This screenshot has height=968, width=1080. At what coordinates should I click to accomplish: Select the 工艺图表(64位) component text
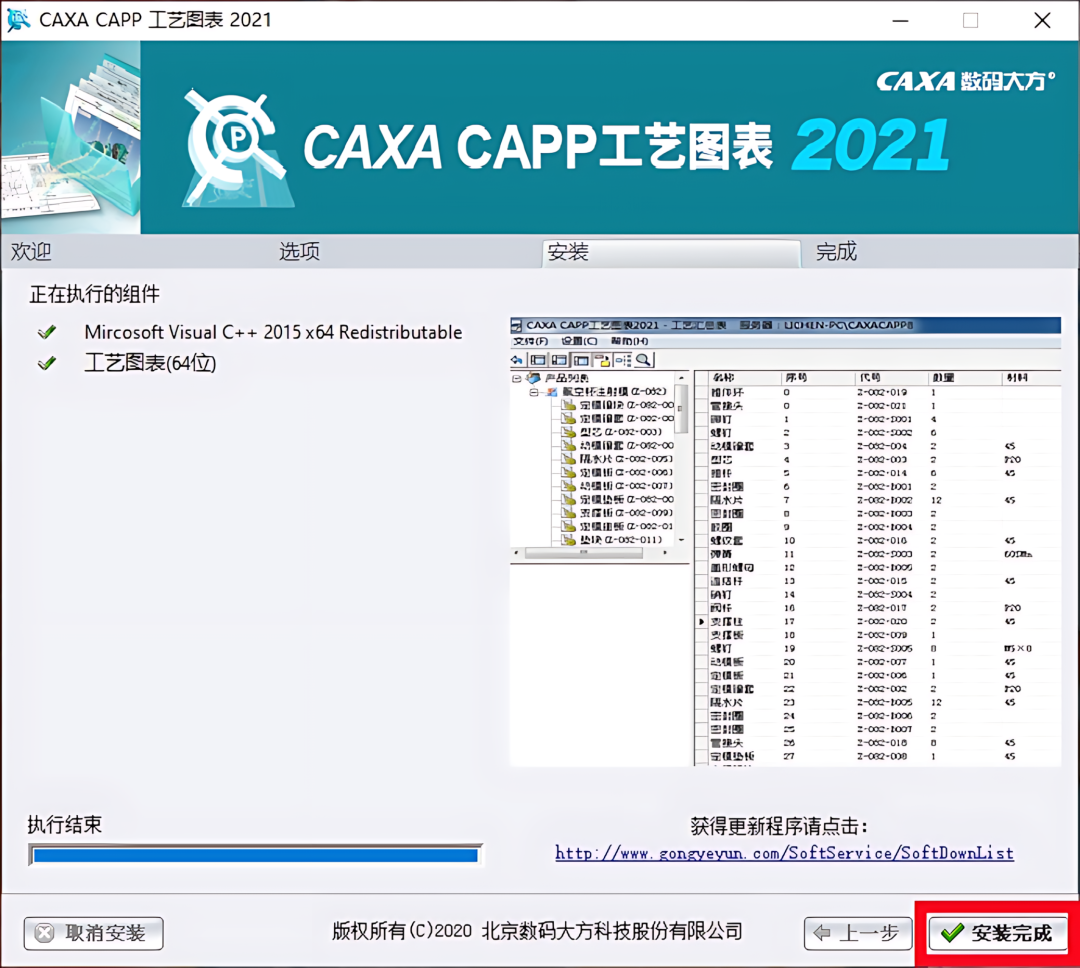[150, 362]
